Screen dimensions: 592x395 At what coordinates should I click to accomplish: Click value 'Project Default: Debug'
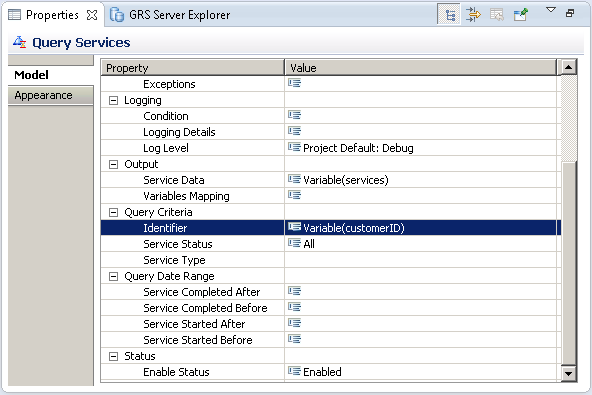click(358, 148)
